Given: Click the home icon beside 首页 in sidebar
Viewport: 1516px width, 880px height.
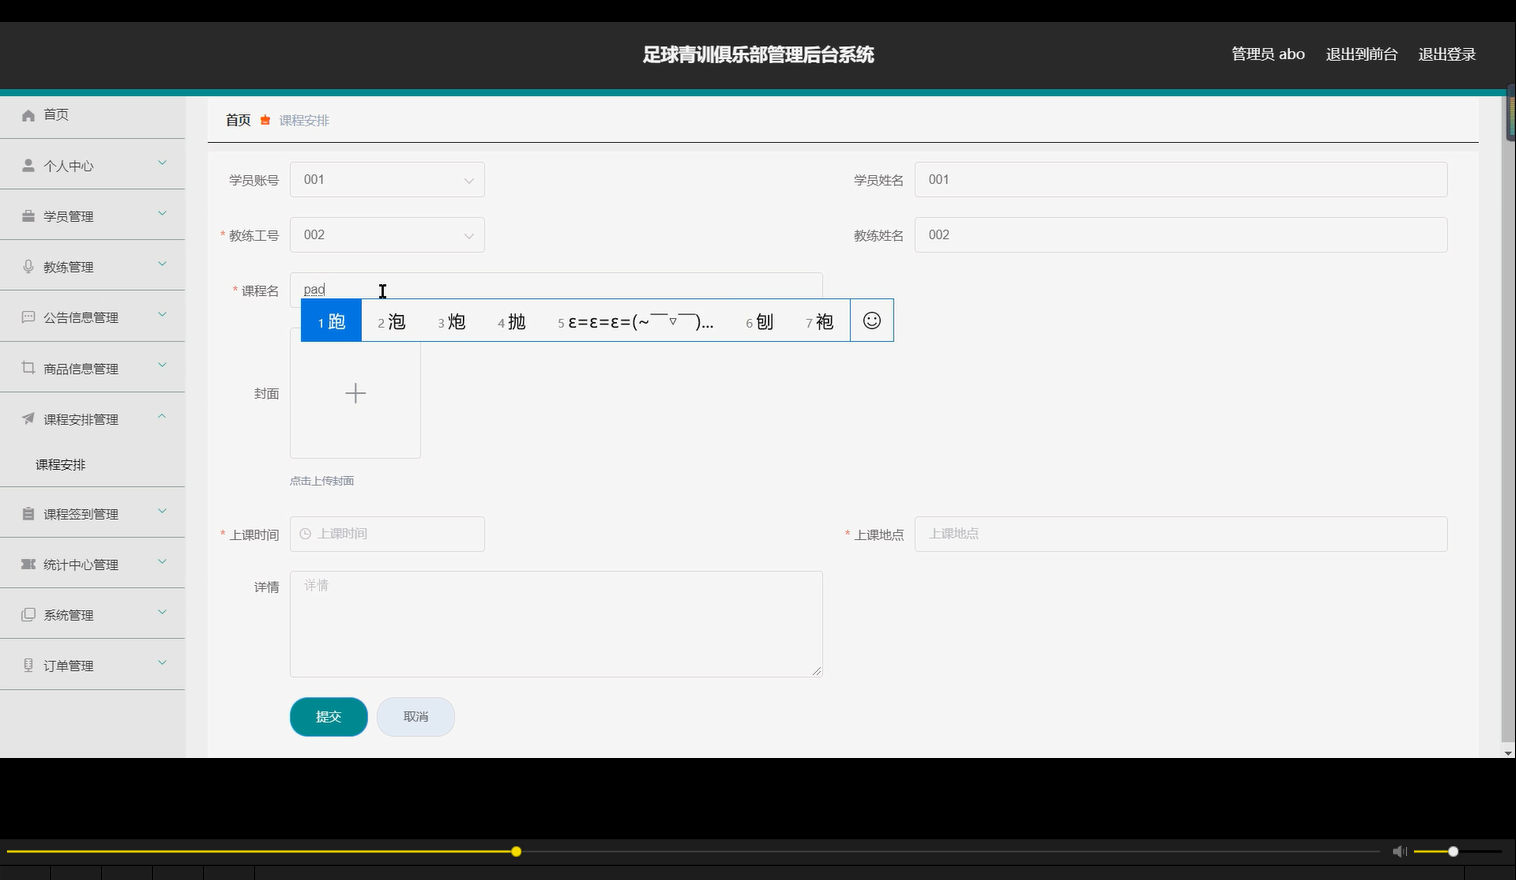Looking at the screenshot, I should point(28,114).
